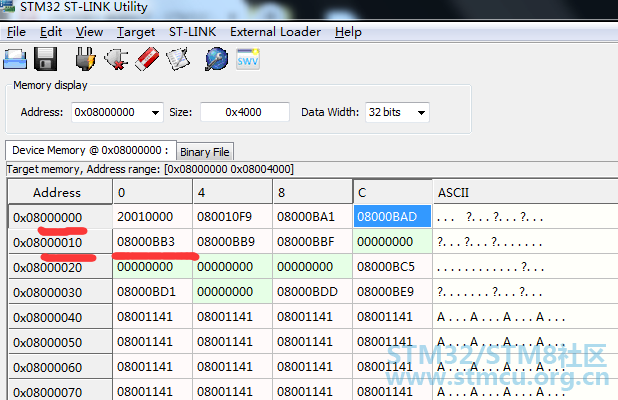The image size is (618, 400).
Task: Click the cell containing 080010F9
Action: [233, 216]
